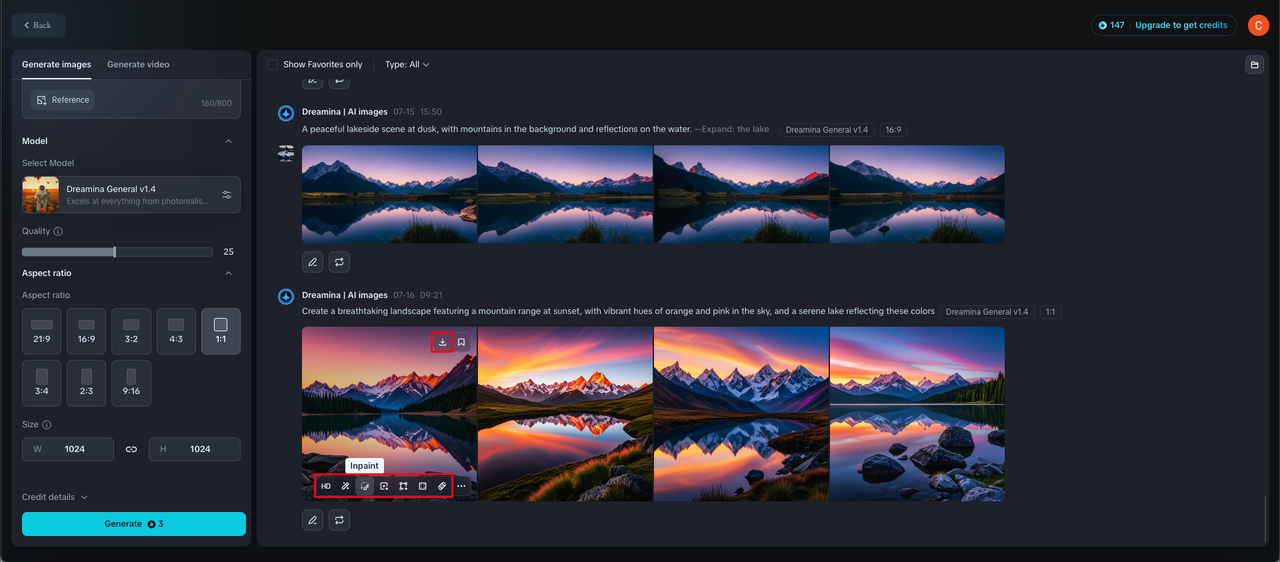This screenshot has width=1280, height=562.
Task: Click the Quality slider track
Action: click(117, 252)
